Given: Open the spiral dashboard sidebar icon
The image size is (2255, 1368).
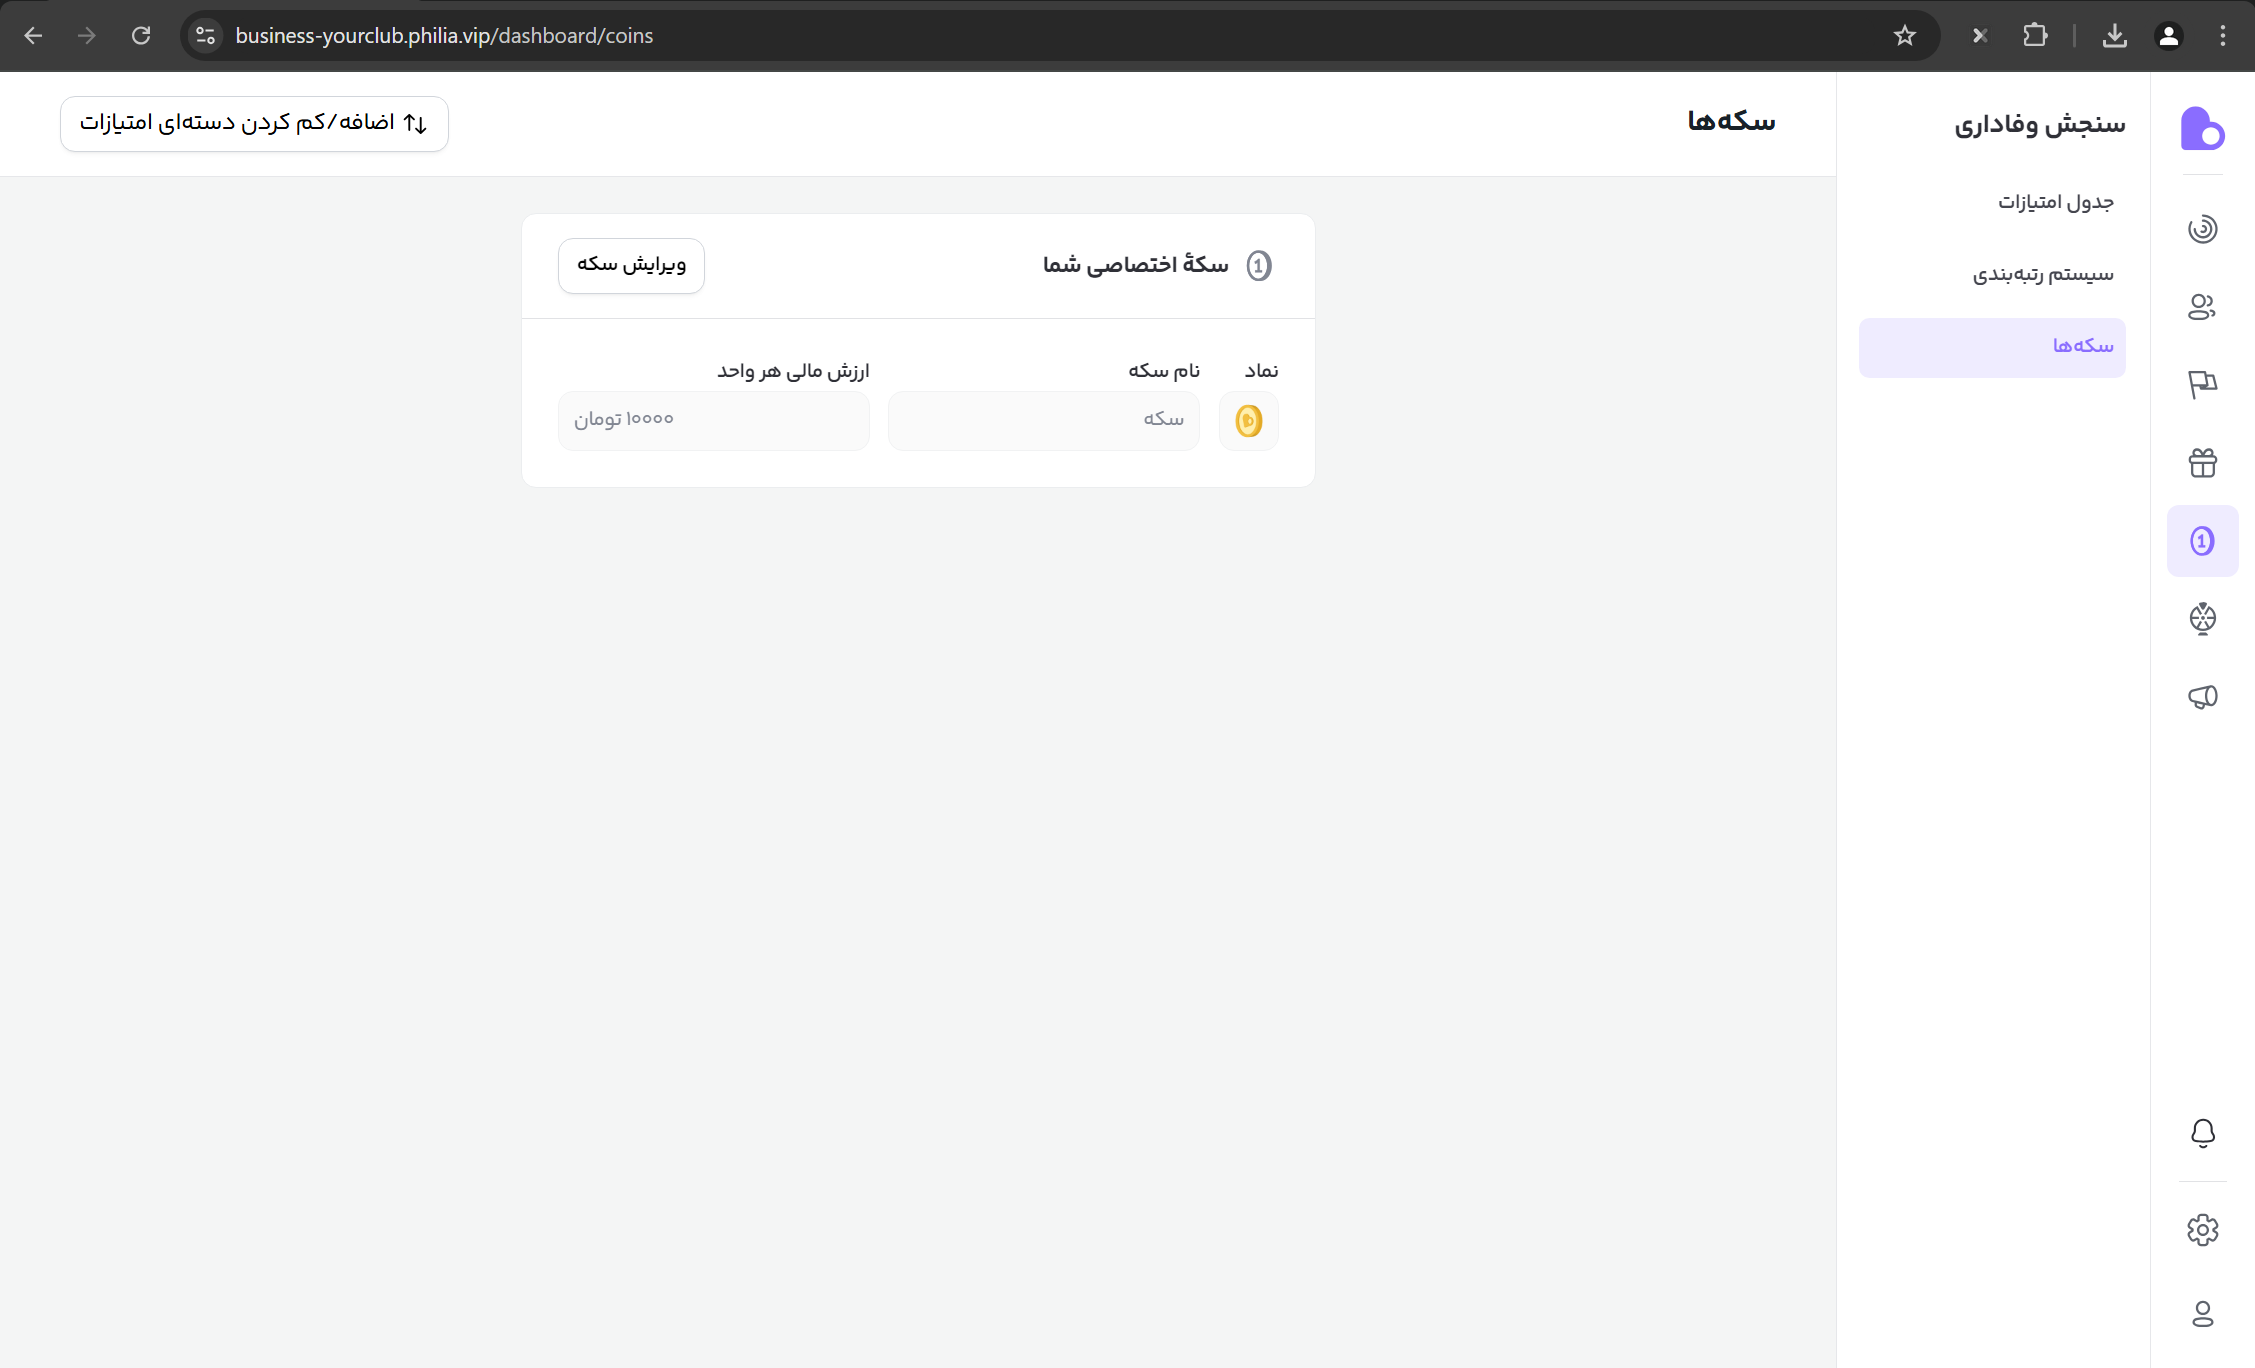Looking at the screenshot, I should [x=2202, y=229].
